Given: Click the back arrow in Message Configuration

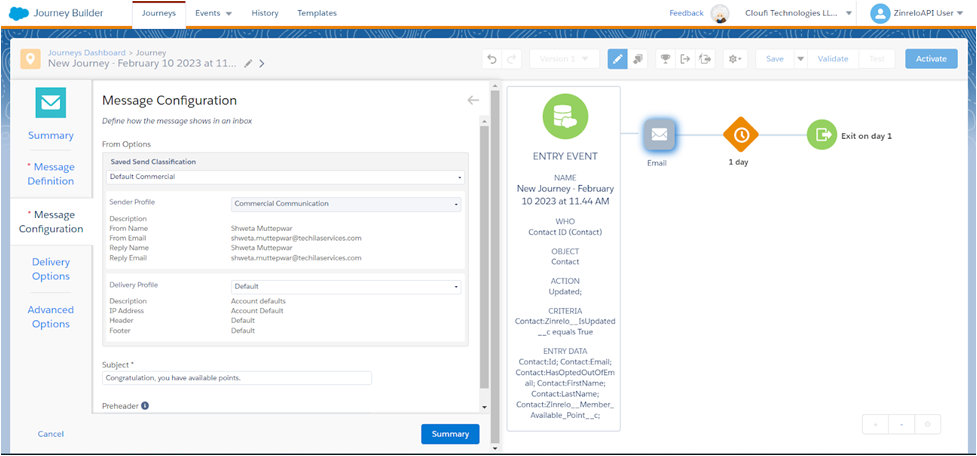Looking at the screenshot, I should [x=473, y=100].
